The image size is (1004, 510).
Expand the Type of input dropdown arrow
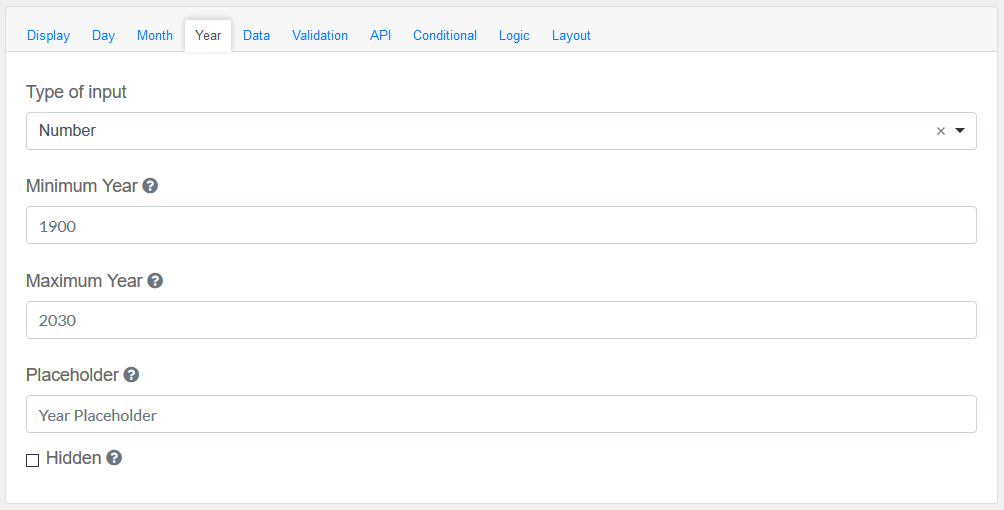pyautogui.click(x=960, y=131)
